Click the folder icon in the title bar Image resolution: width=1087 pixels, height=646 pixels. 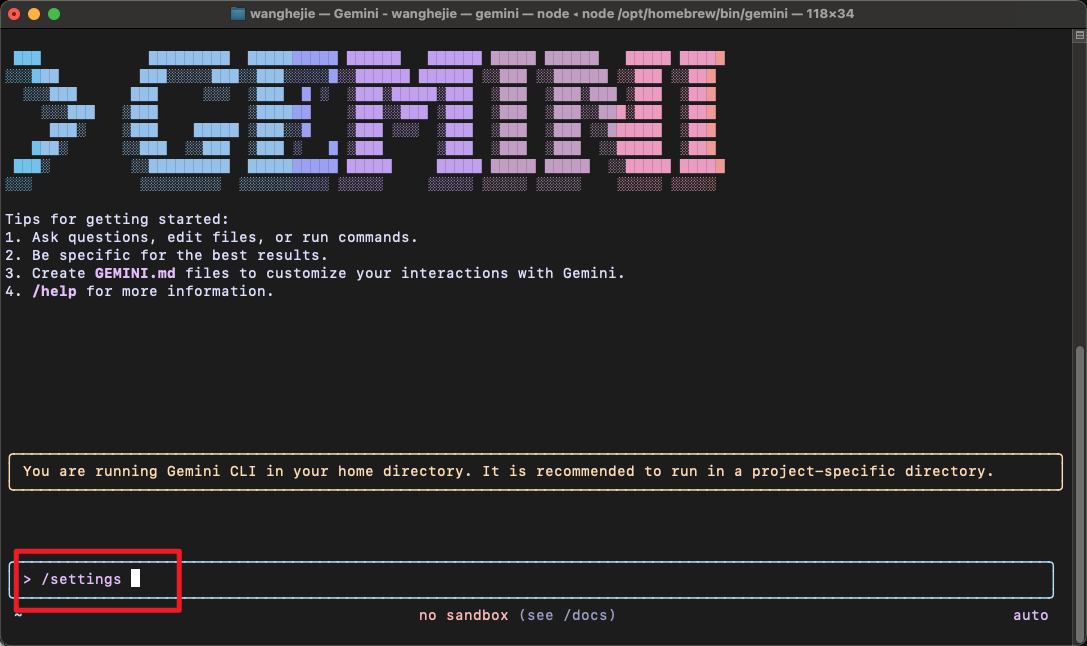238,14
